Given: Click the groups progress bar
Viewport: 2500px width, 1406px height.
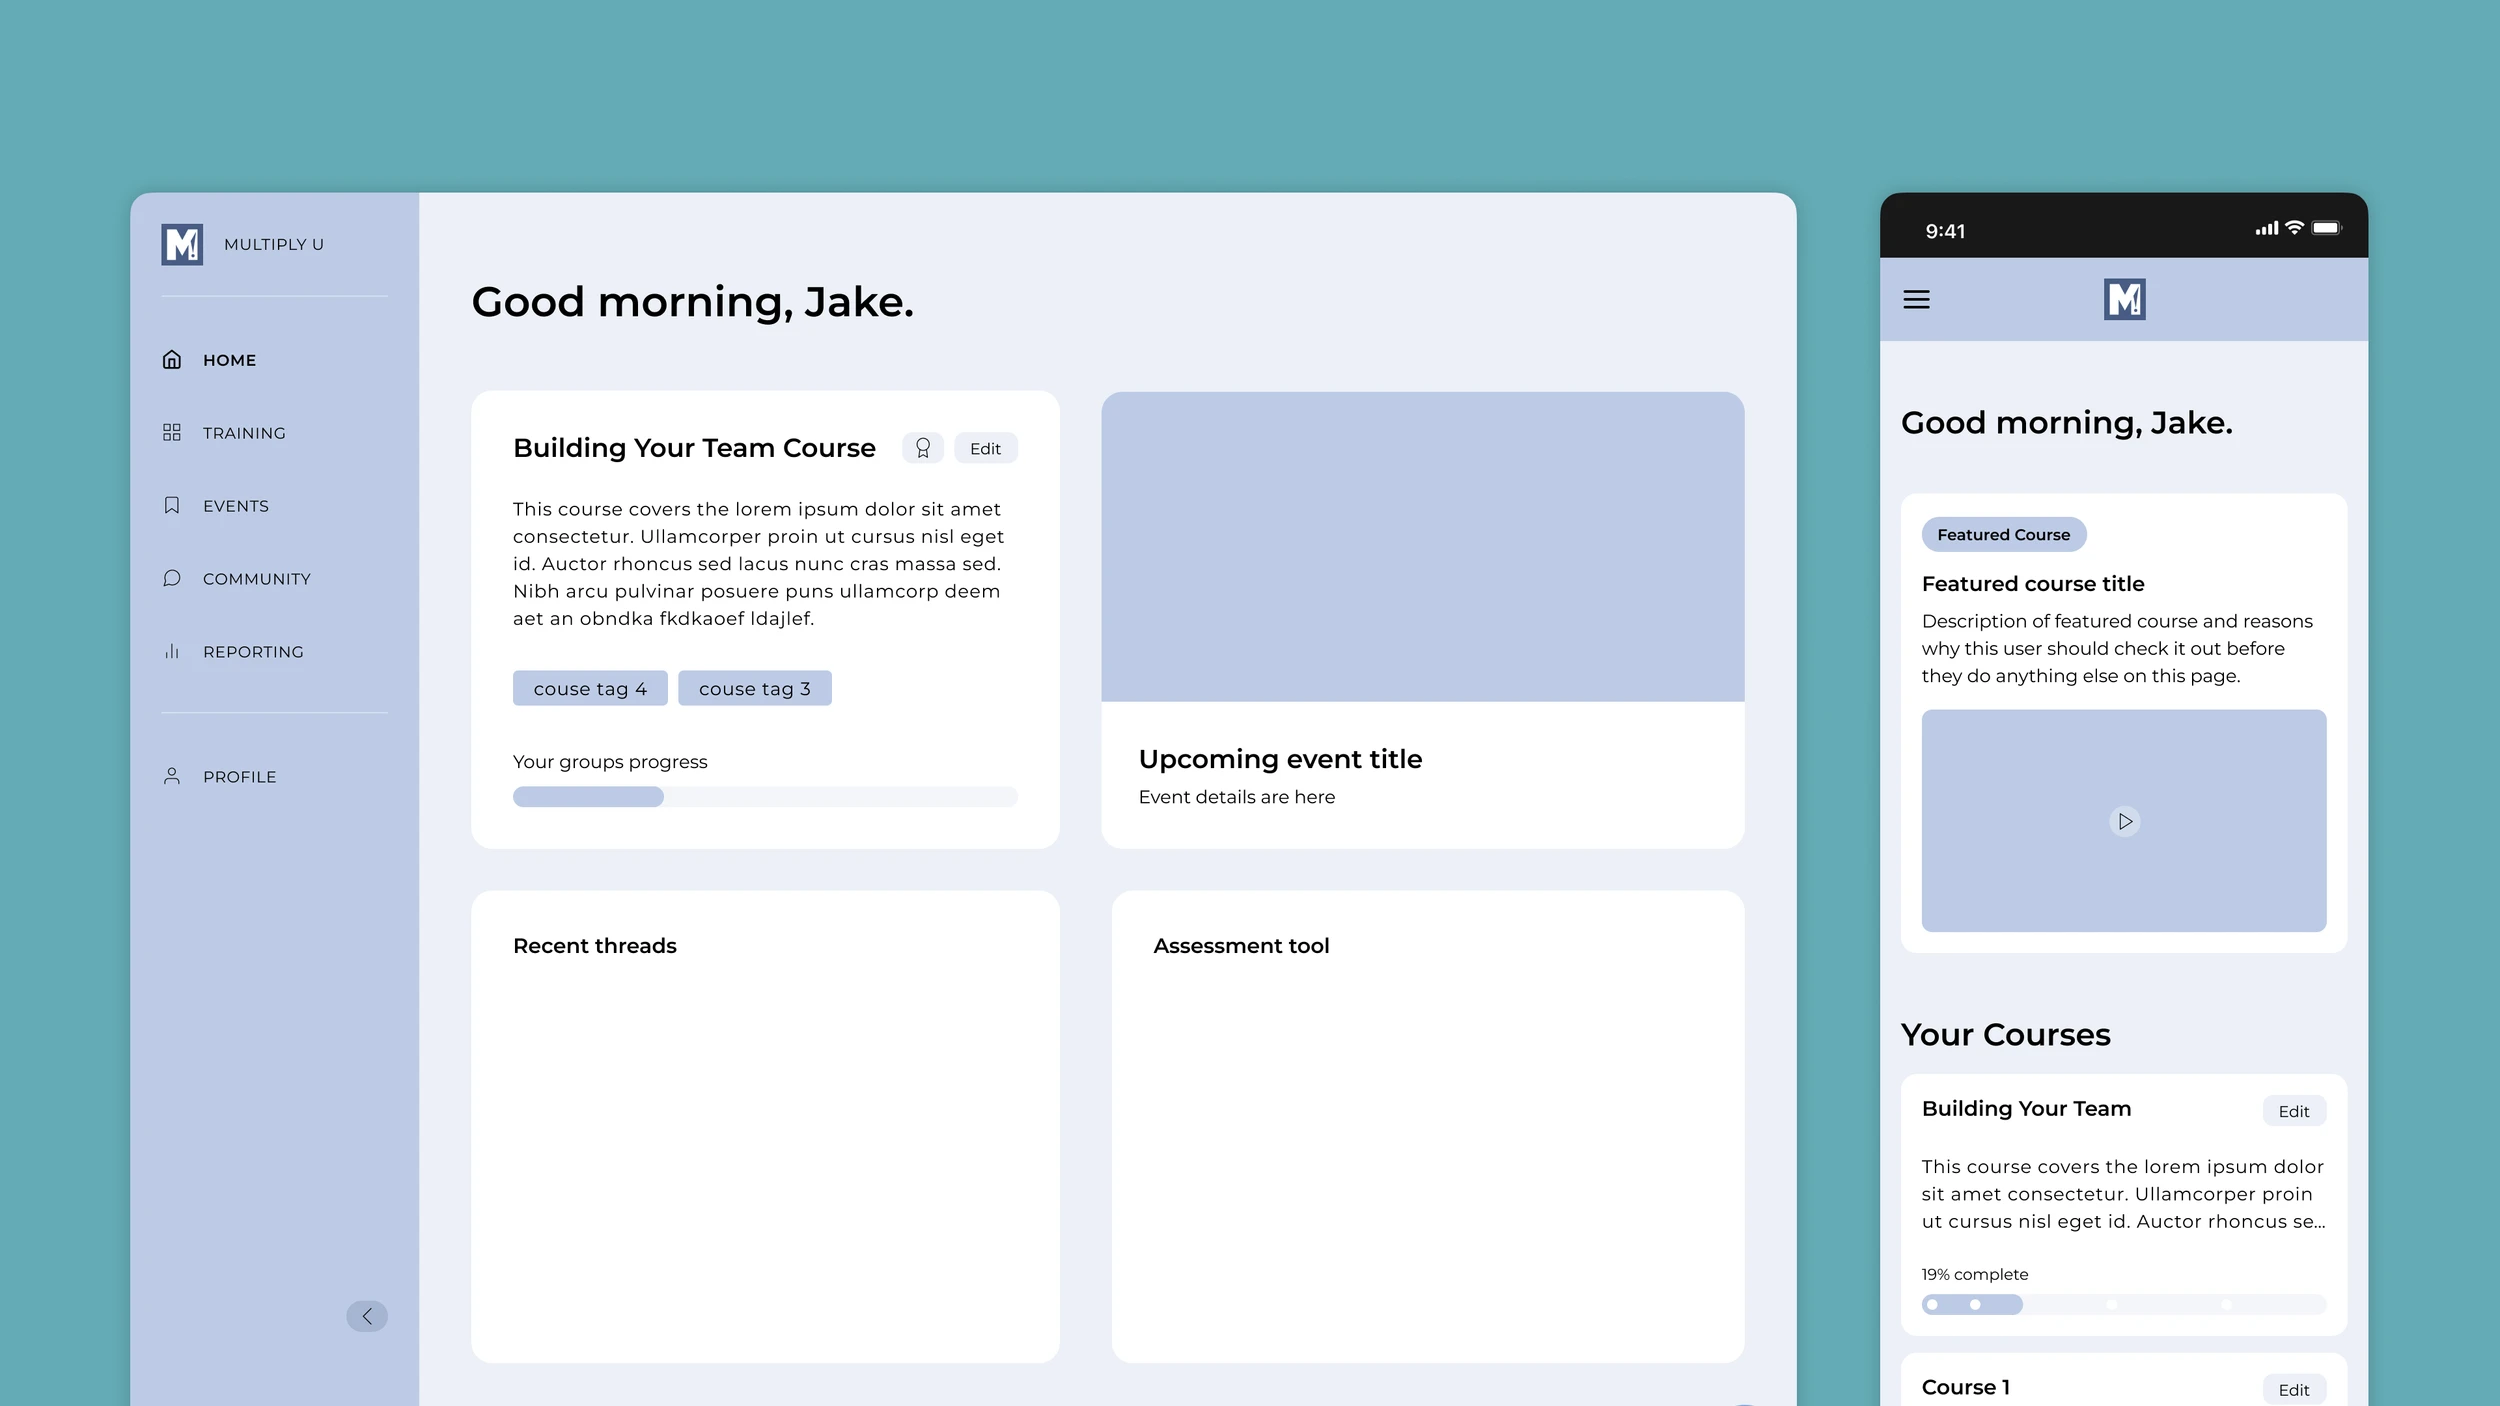Looking at the screenshot, I should point(765,797).
